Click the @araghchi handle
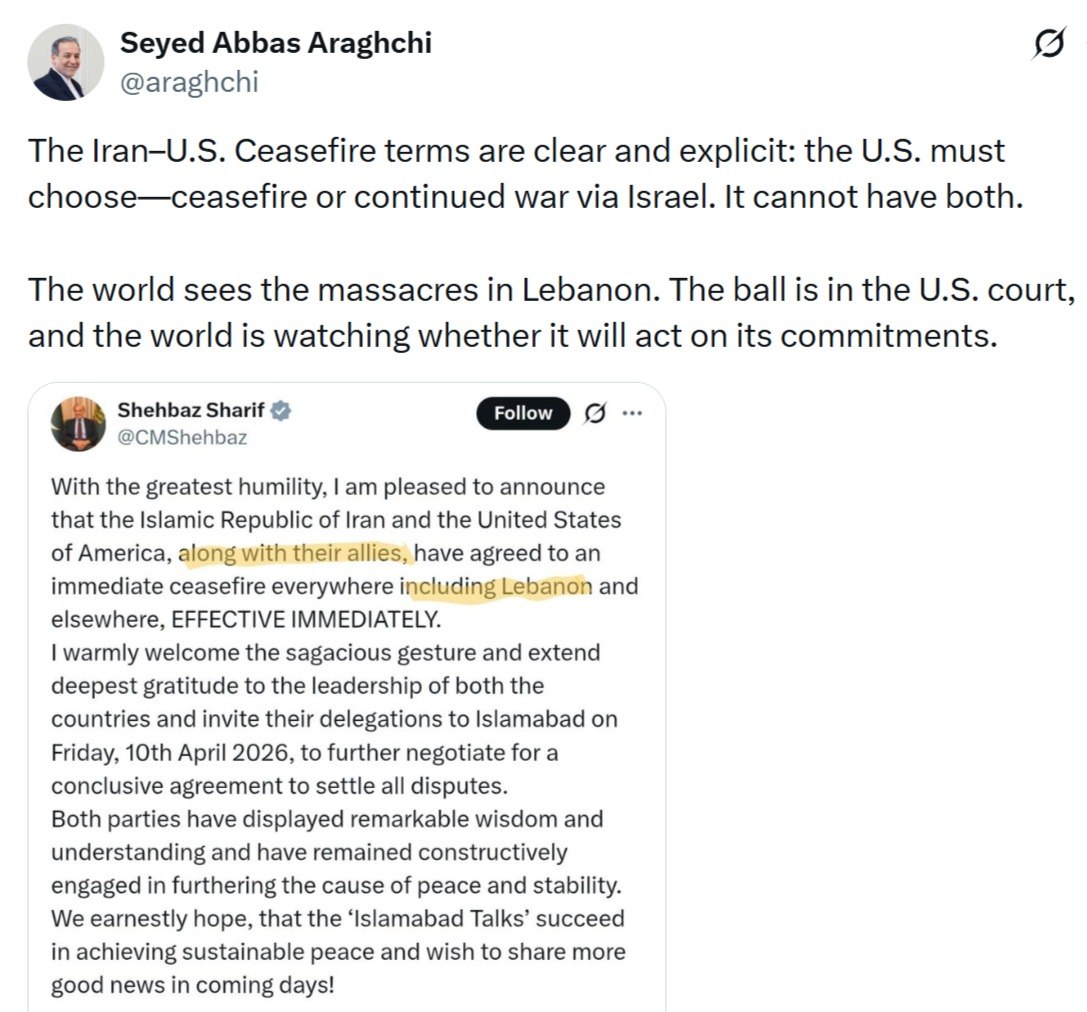The width and height of the screenshot is (1087, 1012). pos(188,82)
